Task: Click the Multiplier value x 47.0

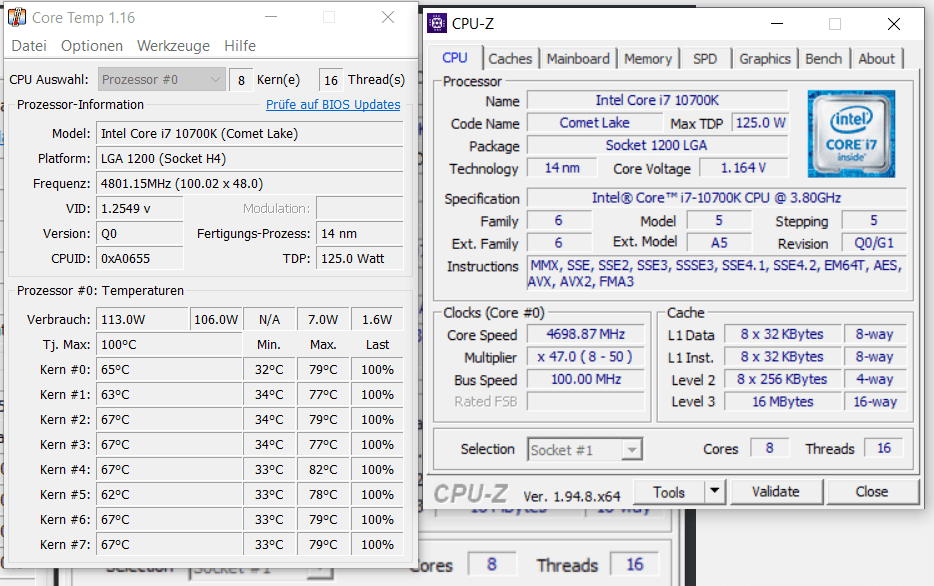Action: click(x=586, y=357)
